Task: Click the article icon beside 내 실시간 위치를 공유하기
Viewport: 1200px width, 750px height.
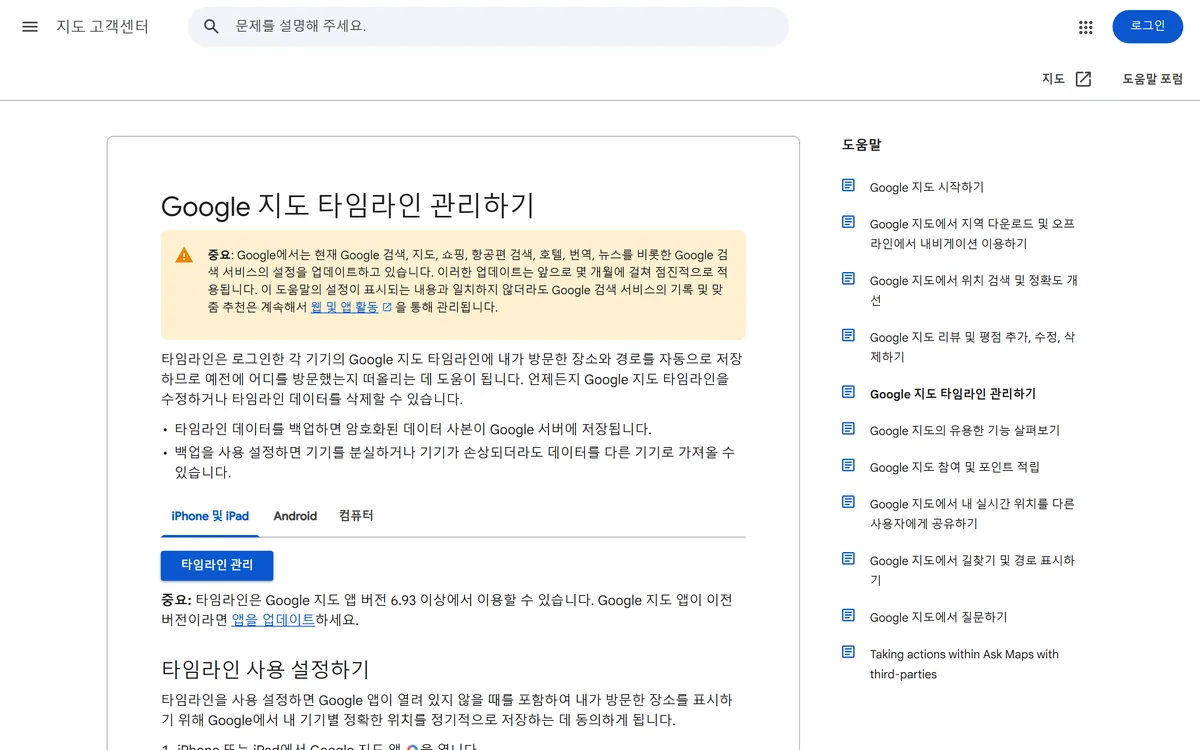Action: [x=848, y=502]
